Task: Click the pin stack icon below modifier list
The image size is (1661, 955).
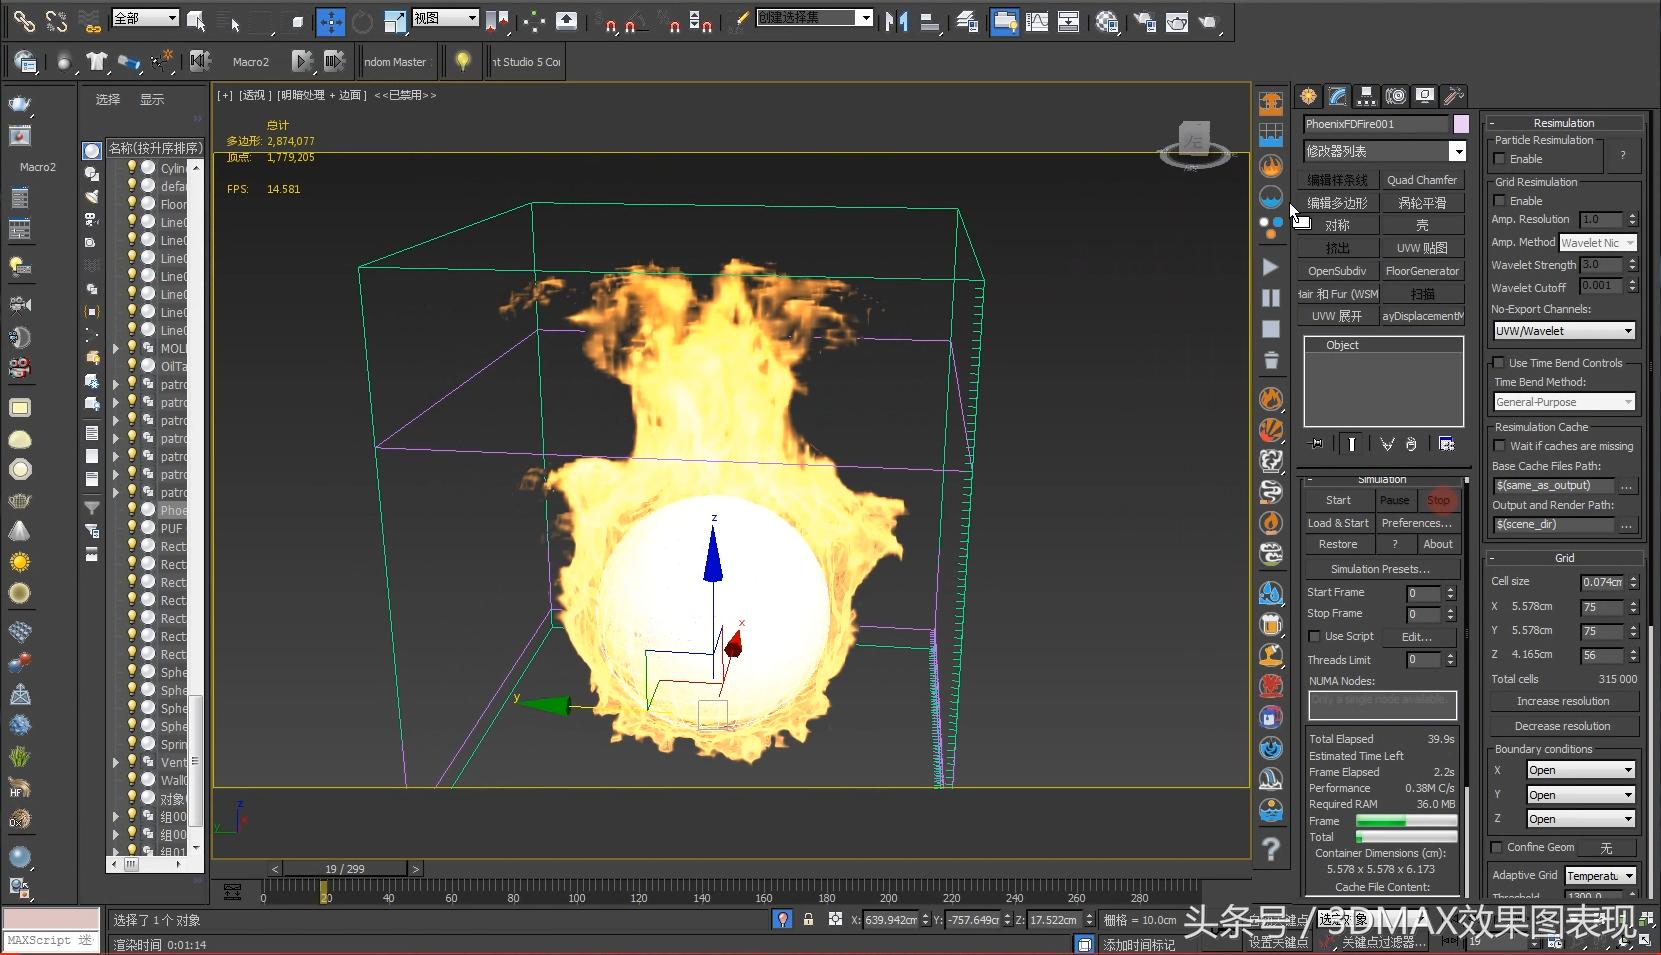Action: (1317, 444)
